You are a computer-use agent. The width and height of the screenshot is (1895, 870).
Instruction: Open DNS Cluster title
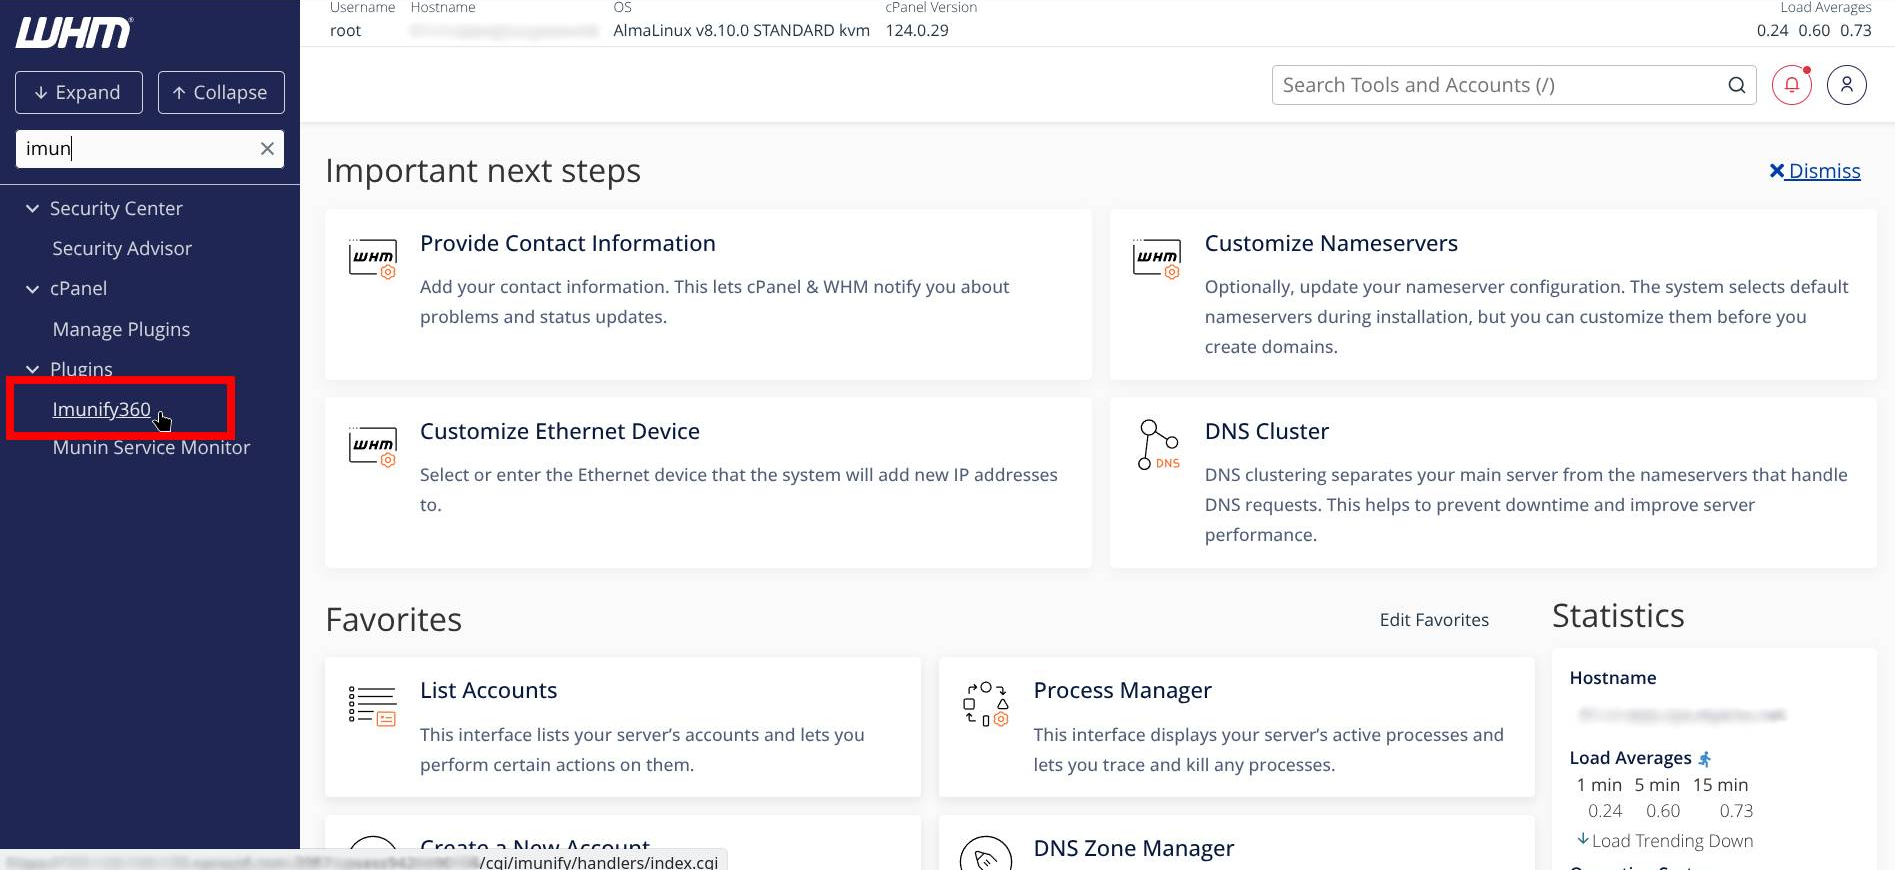(1267, 431)
